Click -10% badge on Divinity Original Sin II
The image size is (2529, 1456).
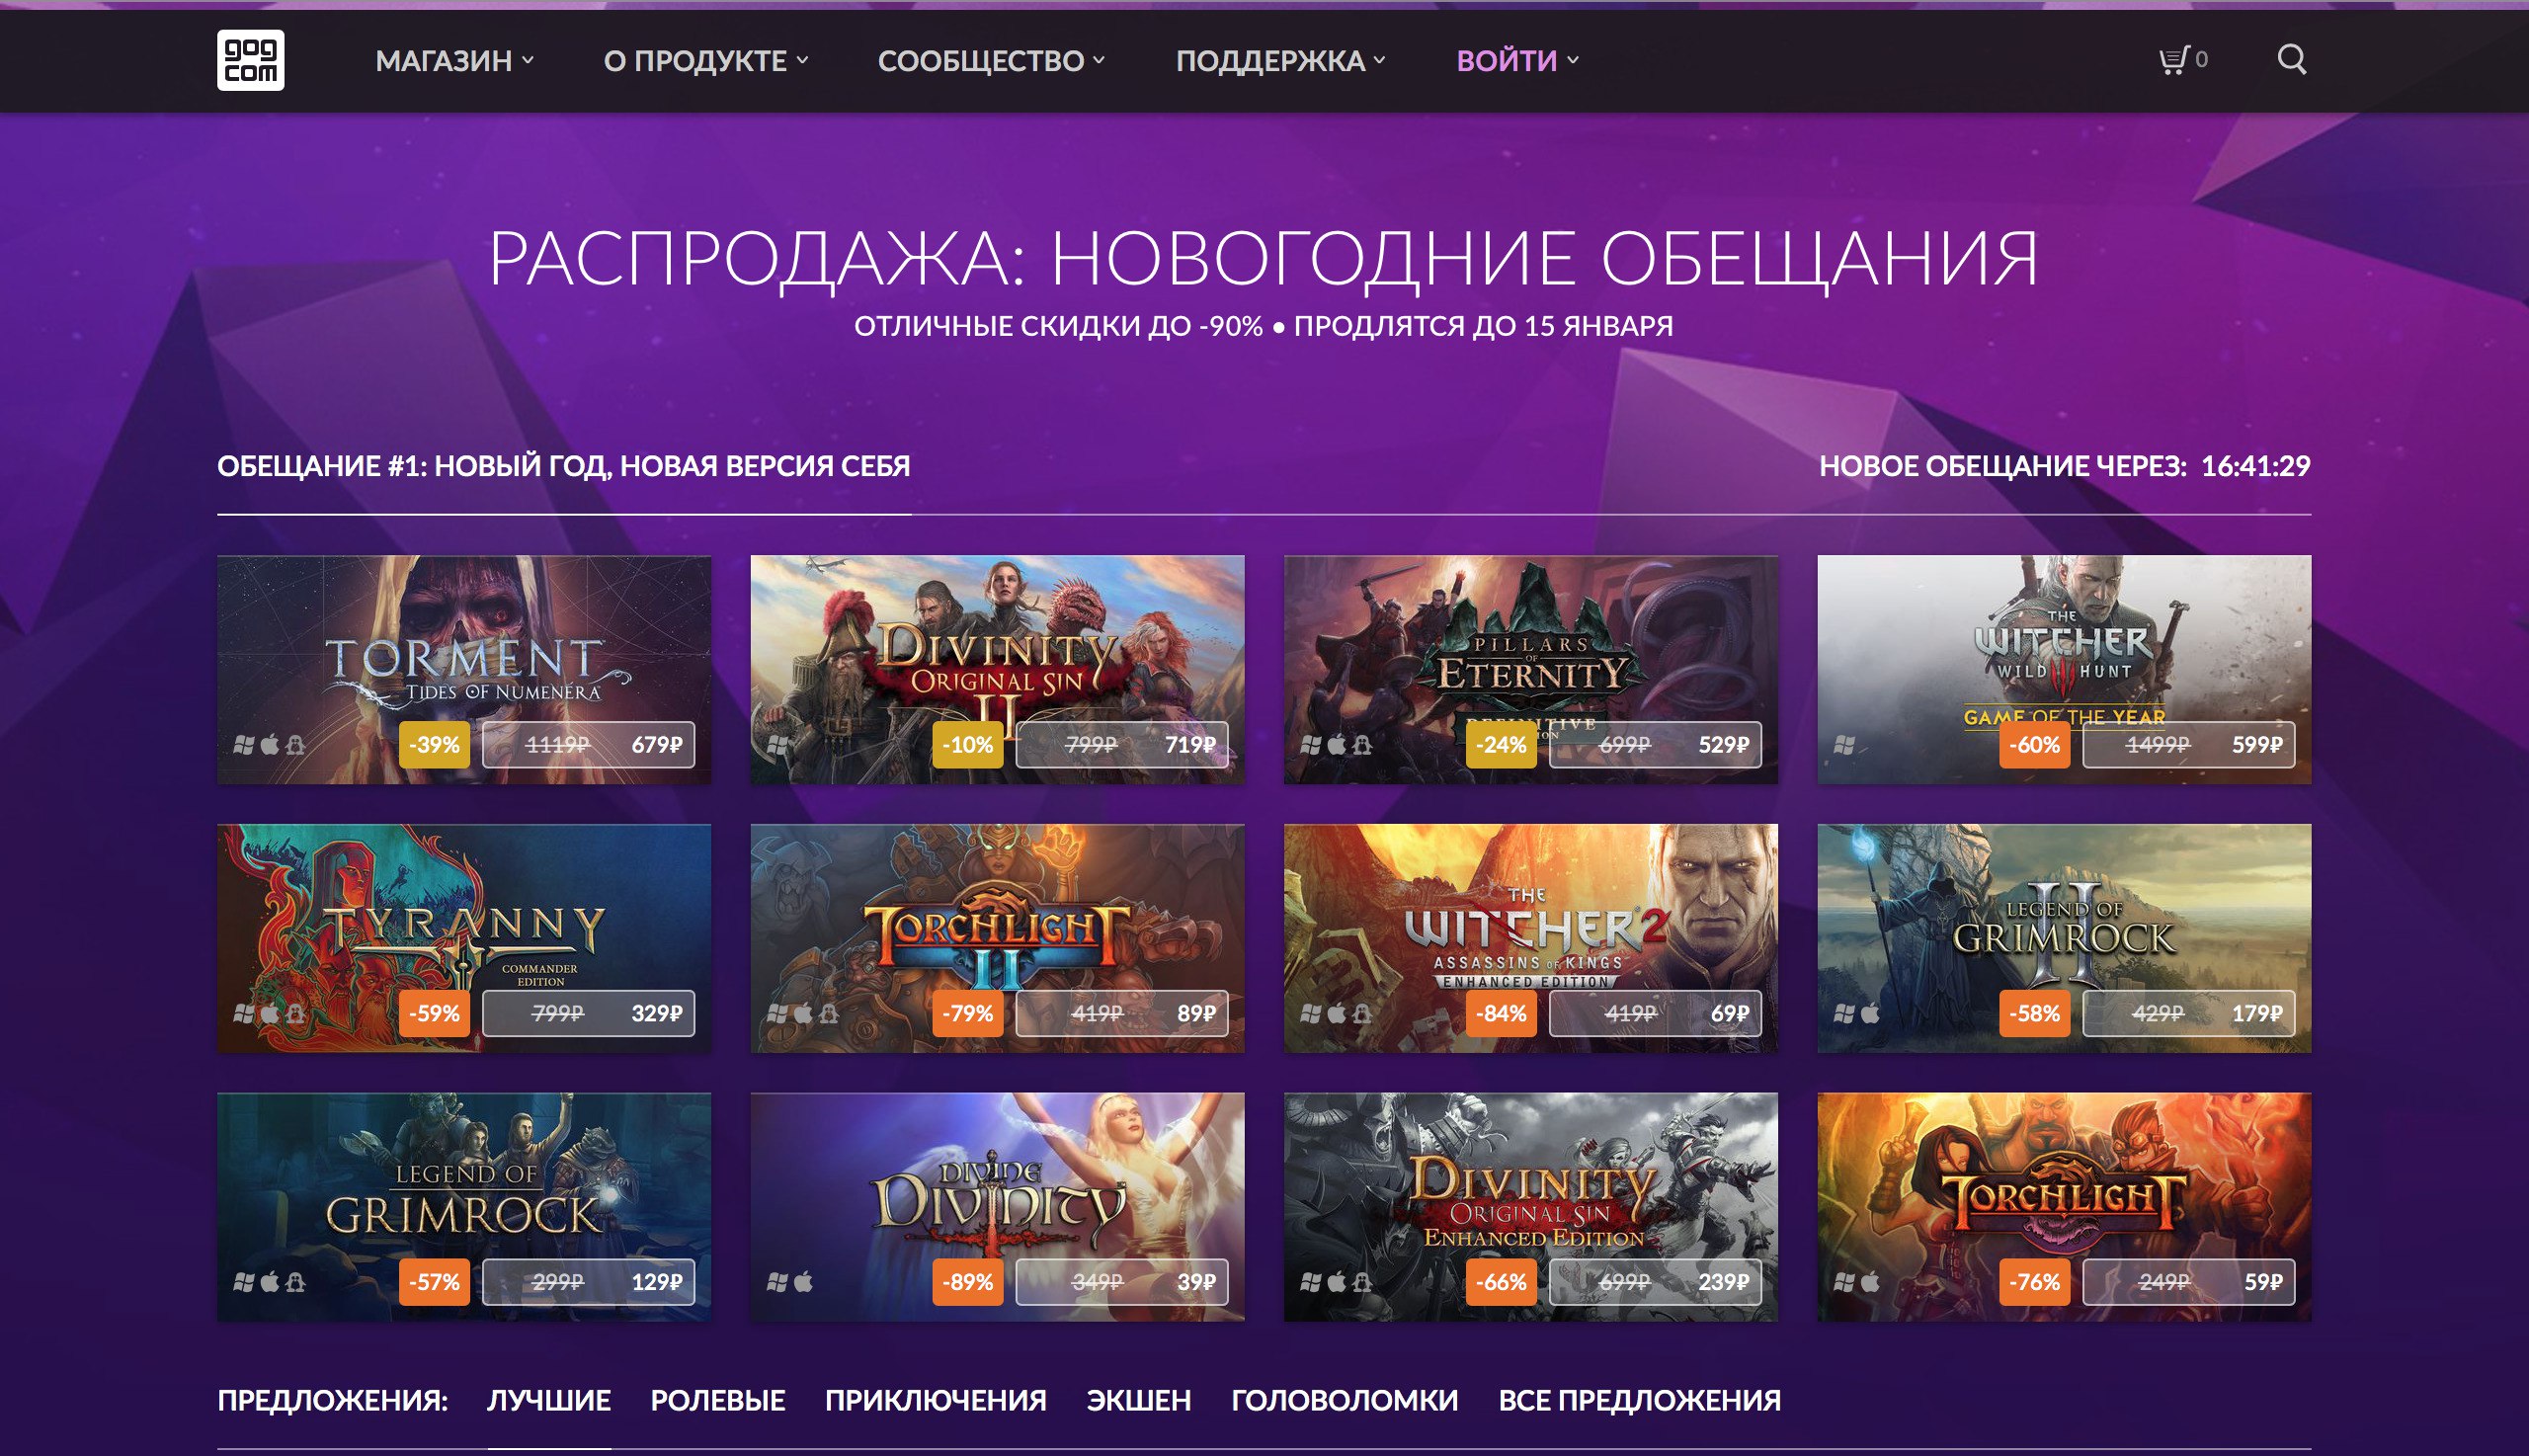[967, 745]
